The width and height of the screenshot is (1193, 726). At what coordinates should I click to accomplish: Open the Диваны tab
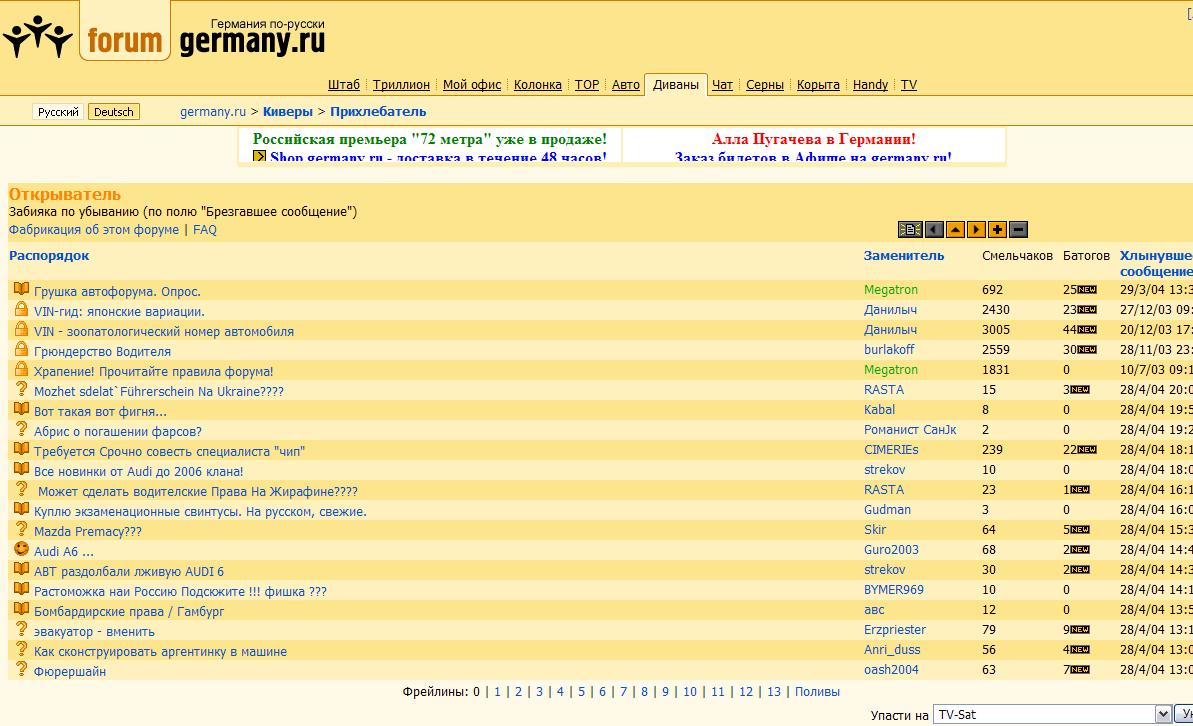675,85
